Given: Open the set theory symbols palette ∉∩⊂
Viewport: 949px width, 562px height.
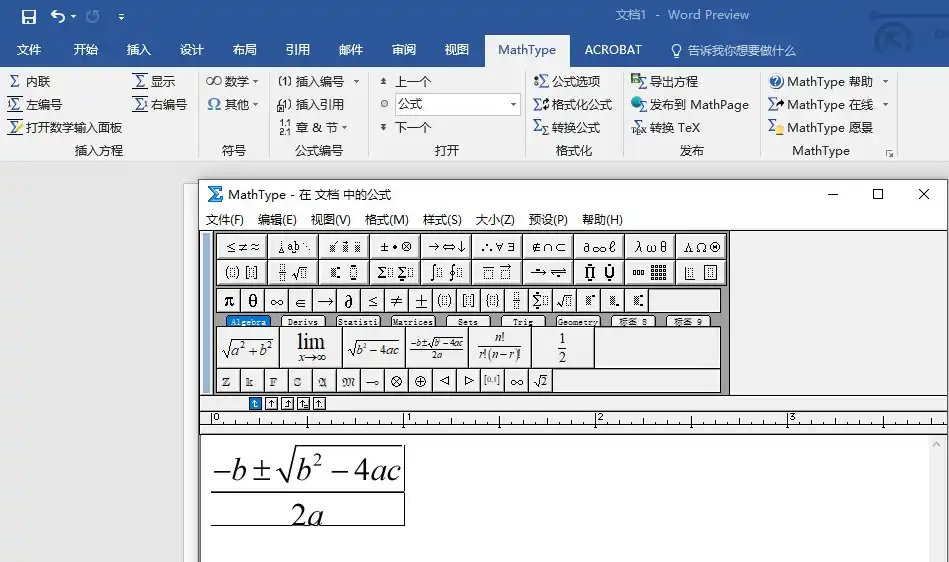Looking at the screenshot, I should (x=548, y=246).
